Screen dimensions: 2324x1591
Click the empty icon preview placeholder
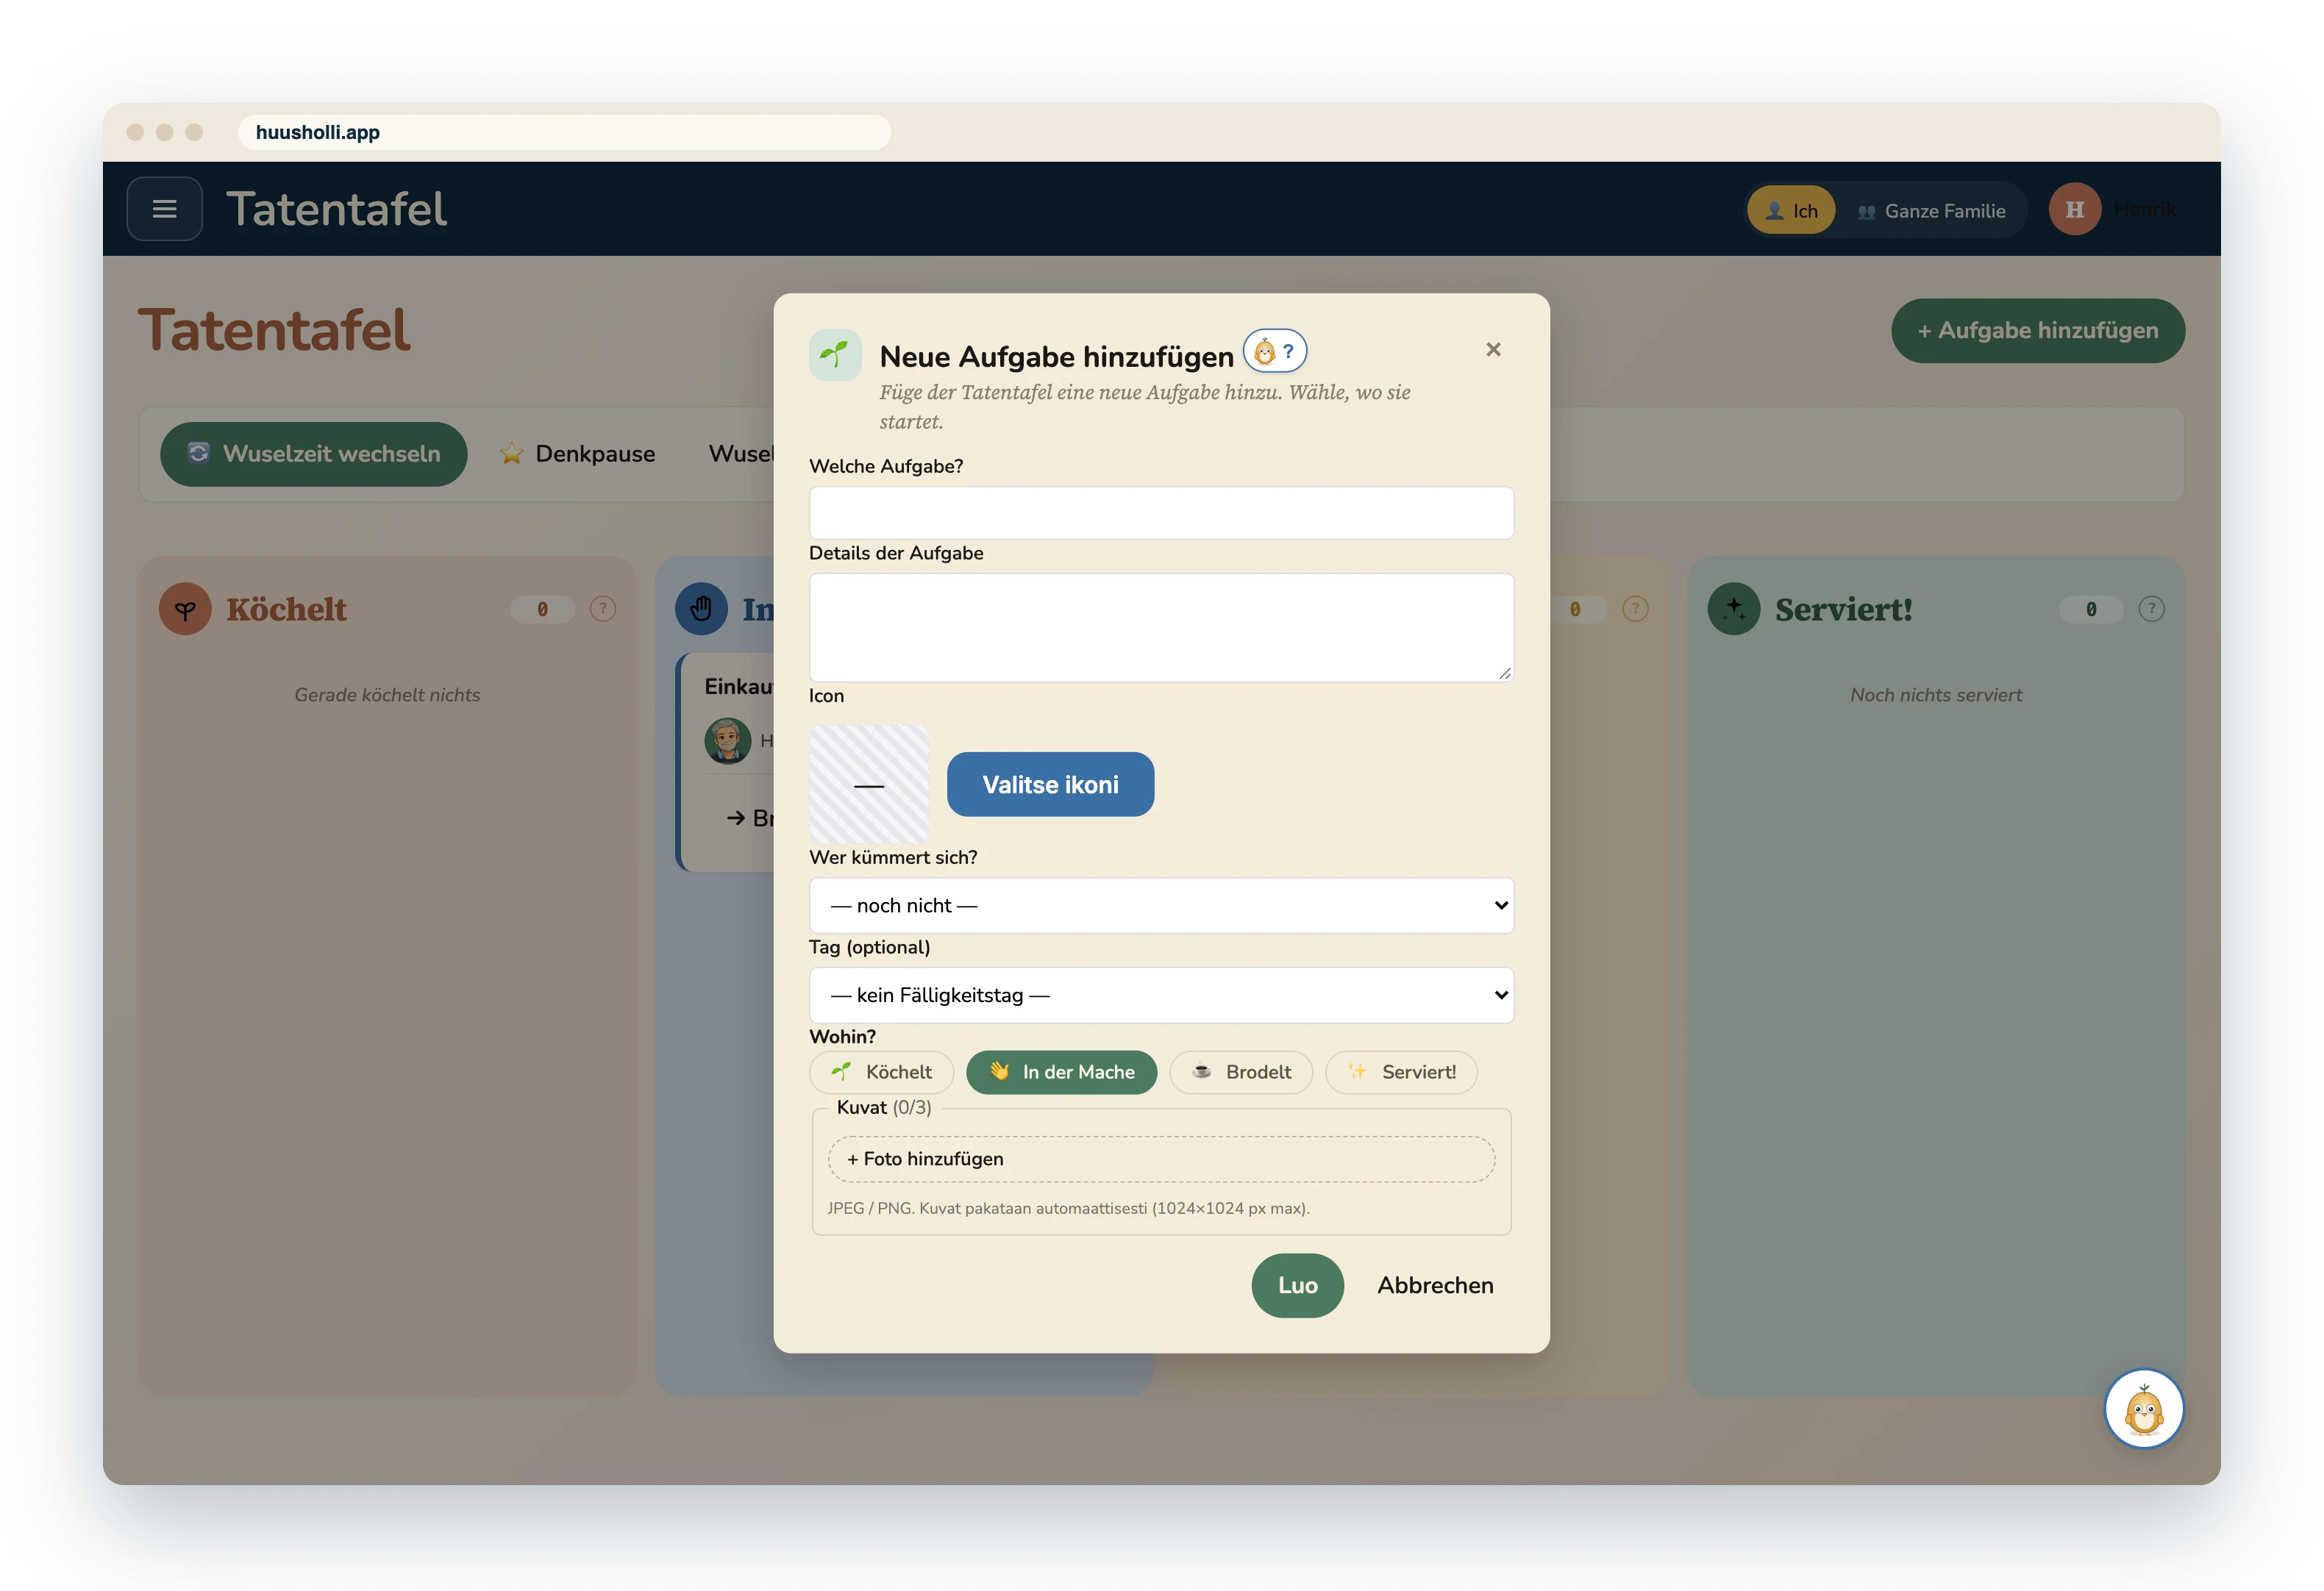pyautogui.click(x=869, y=784)
